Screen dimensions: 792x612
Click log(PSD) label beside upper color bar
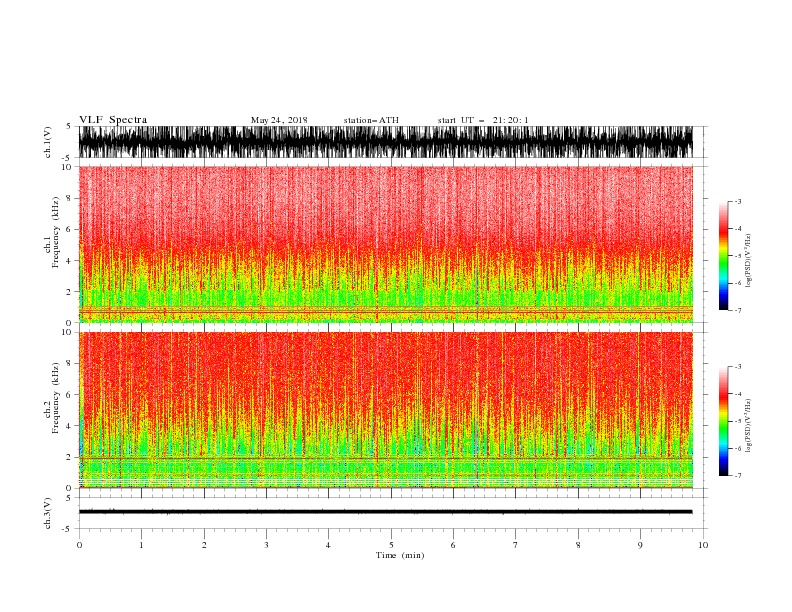[x=749, y=261]
